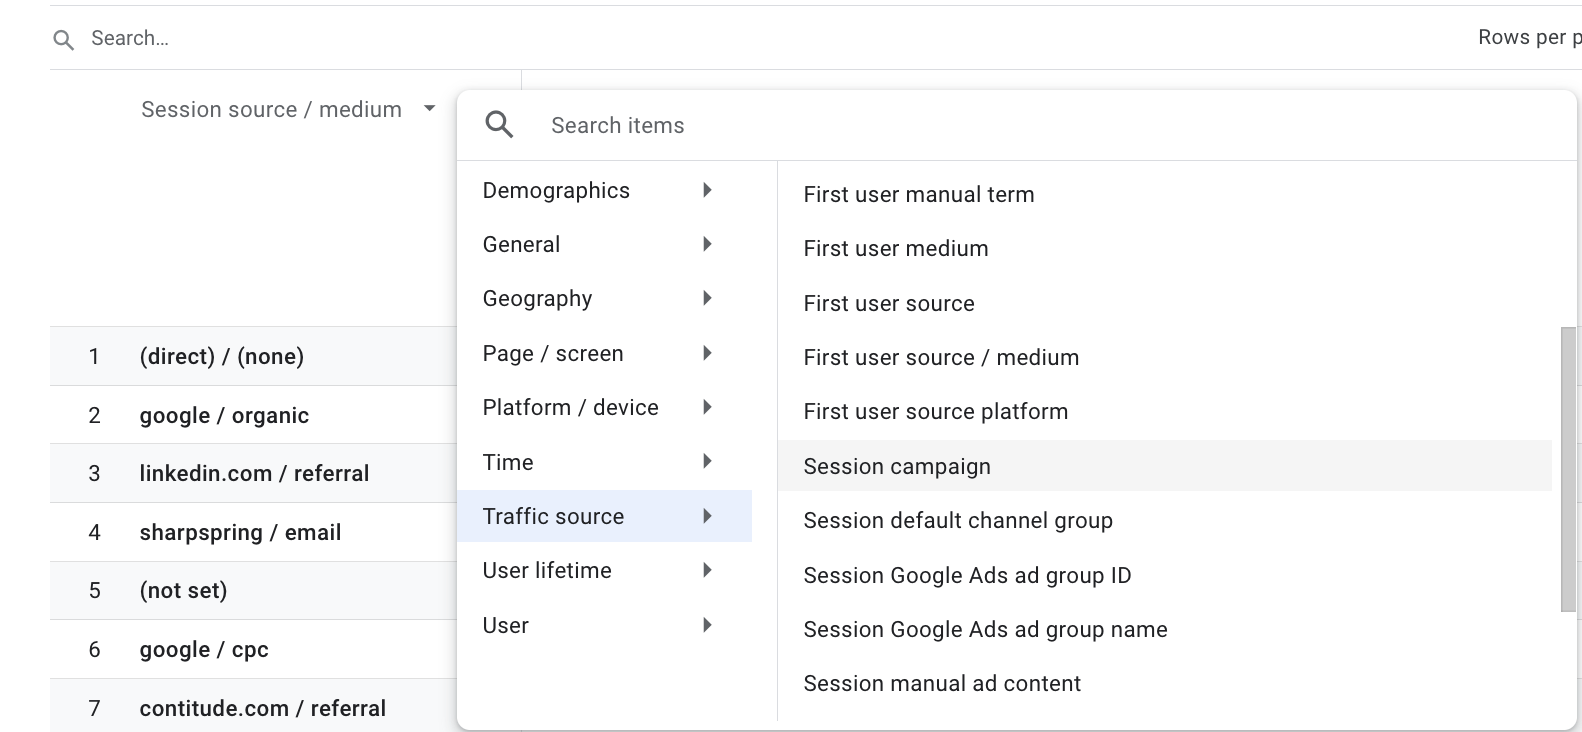
Task: Open the User lifetime category
Action: click(547, 570)
